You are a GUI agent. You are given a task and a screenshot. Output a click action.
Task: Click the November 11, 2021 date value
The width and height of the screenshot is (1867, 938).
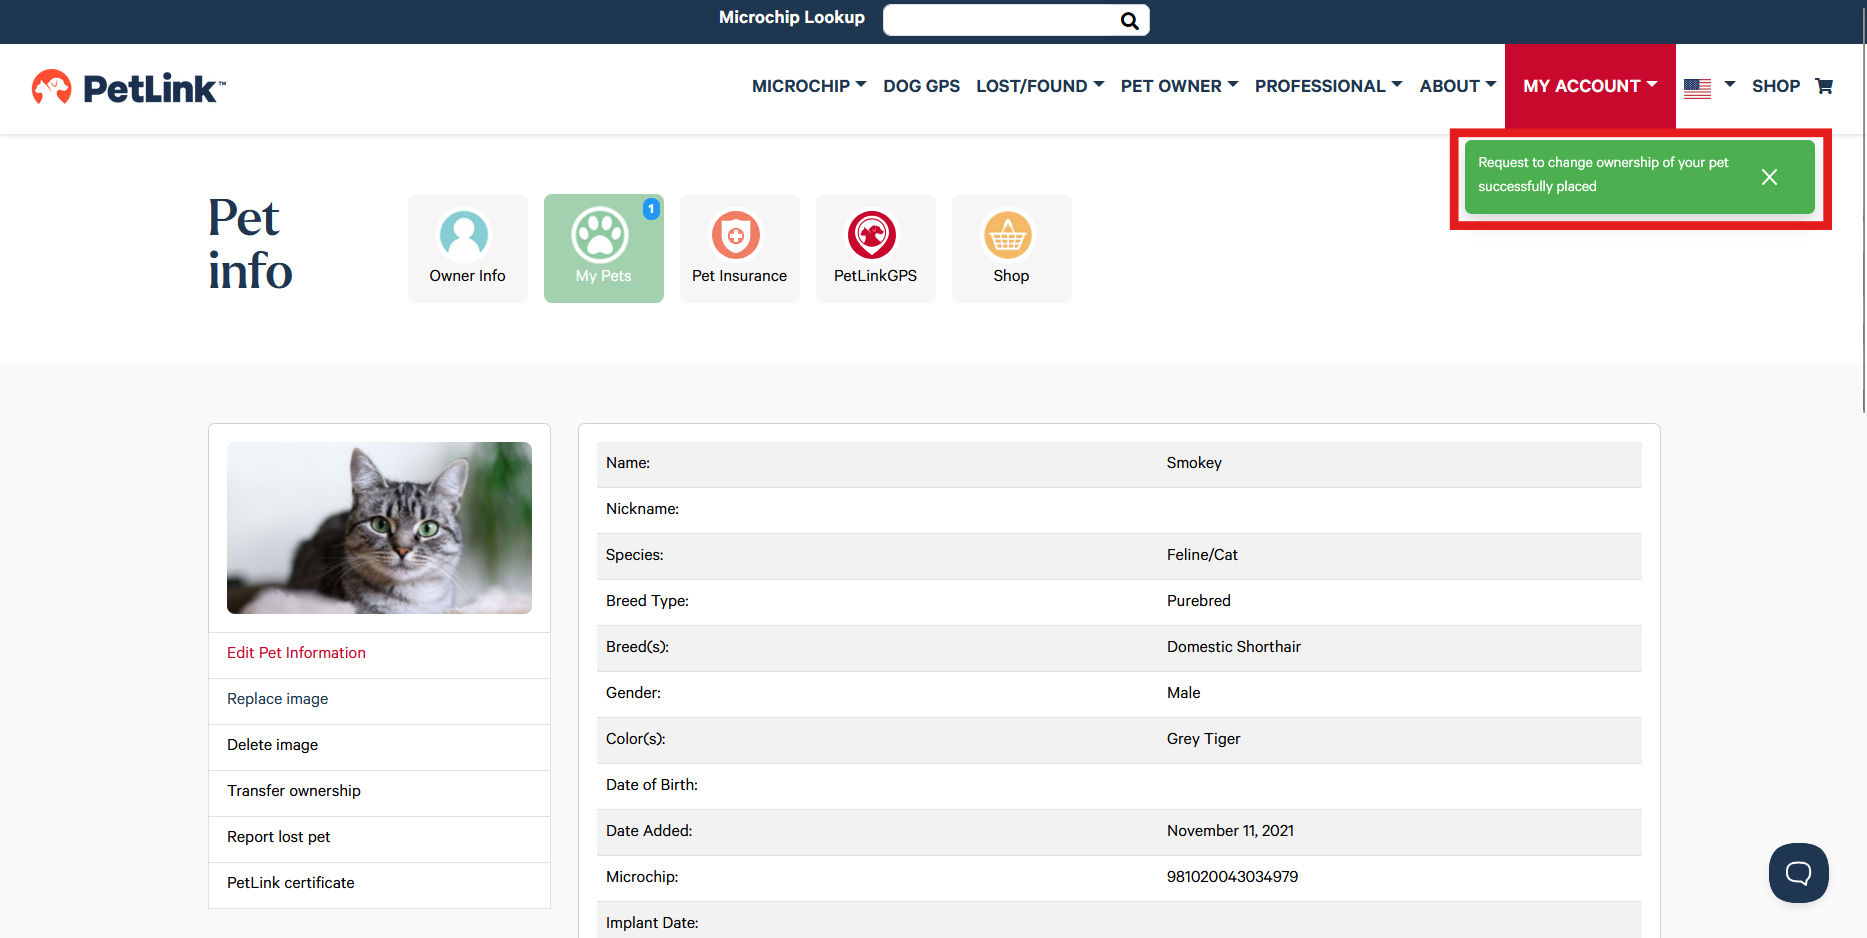tap(1230, 831)
